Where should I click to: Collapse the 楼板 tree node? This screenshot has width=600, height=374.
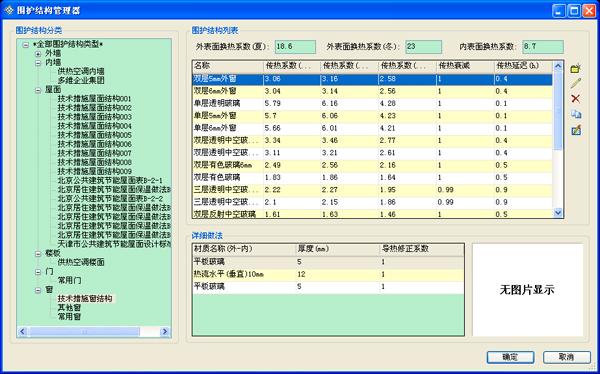pos(38,253)
